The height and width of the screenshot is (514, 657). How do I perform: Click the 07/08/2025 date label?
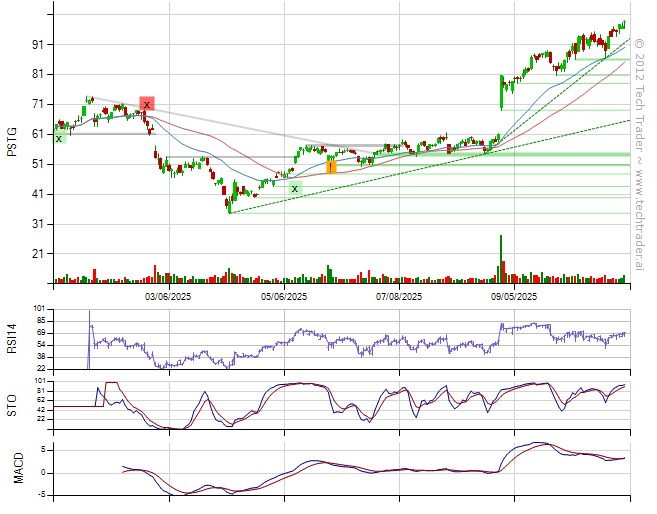(399, 296)
